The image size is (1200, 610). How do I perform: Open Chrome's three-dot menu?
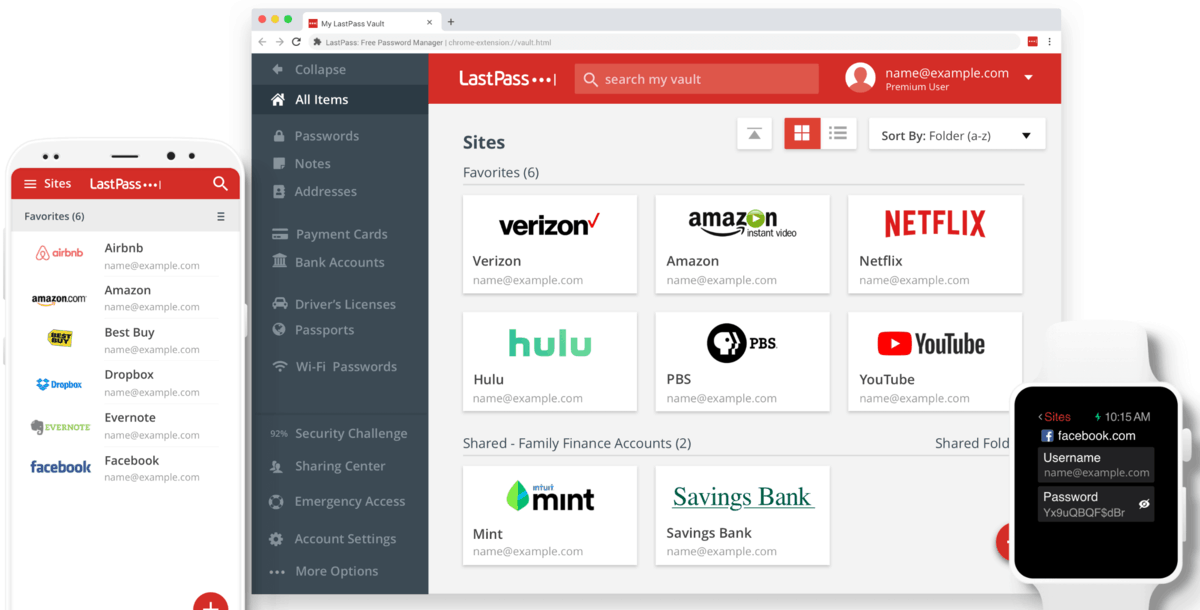pos(1049,42)
